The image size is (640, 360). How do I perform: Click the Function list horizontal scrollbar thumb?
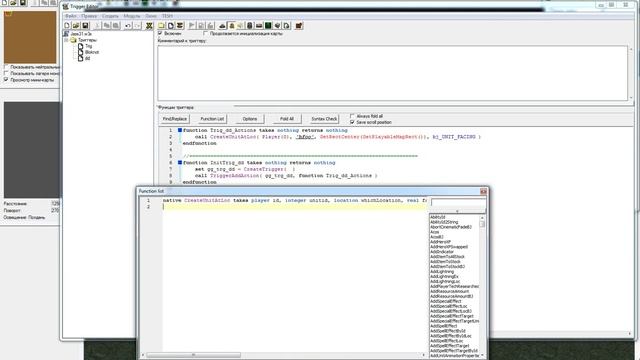click(x=193, y=355)
